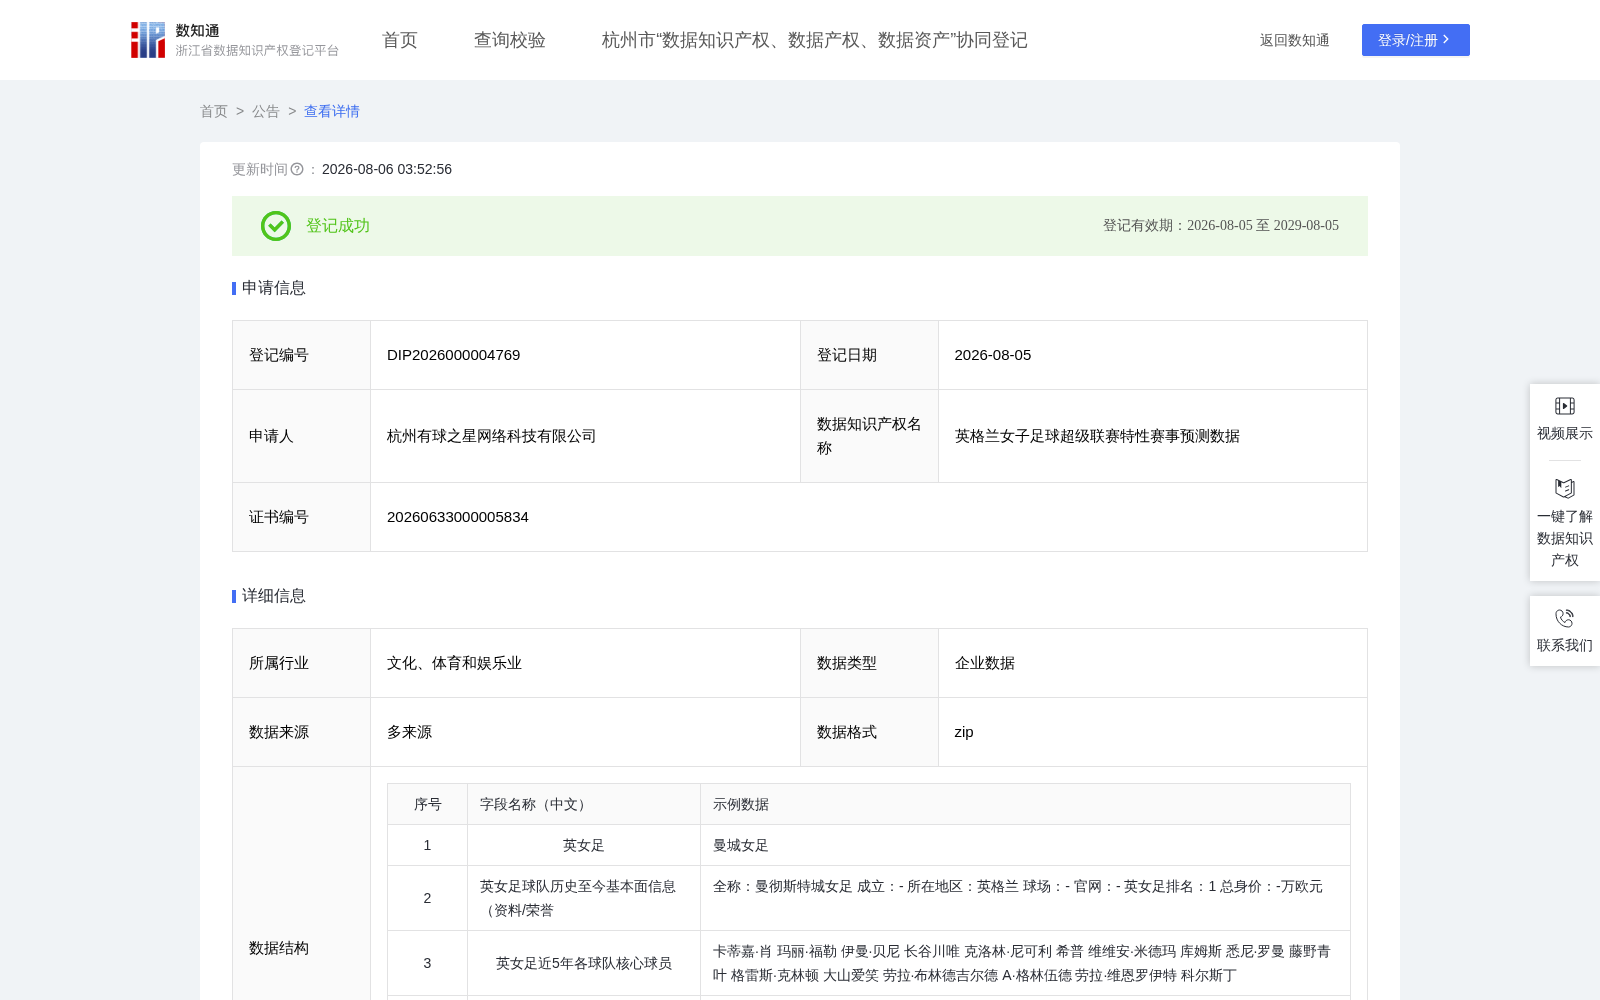1600x1000 pixels.
Task: Click 返回数知通 link
Action: coord(1295,40)
